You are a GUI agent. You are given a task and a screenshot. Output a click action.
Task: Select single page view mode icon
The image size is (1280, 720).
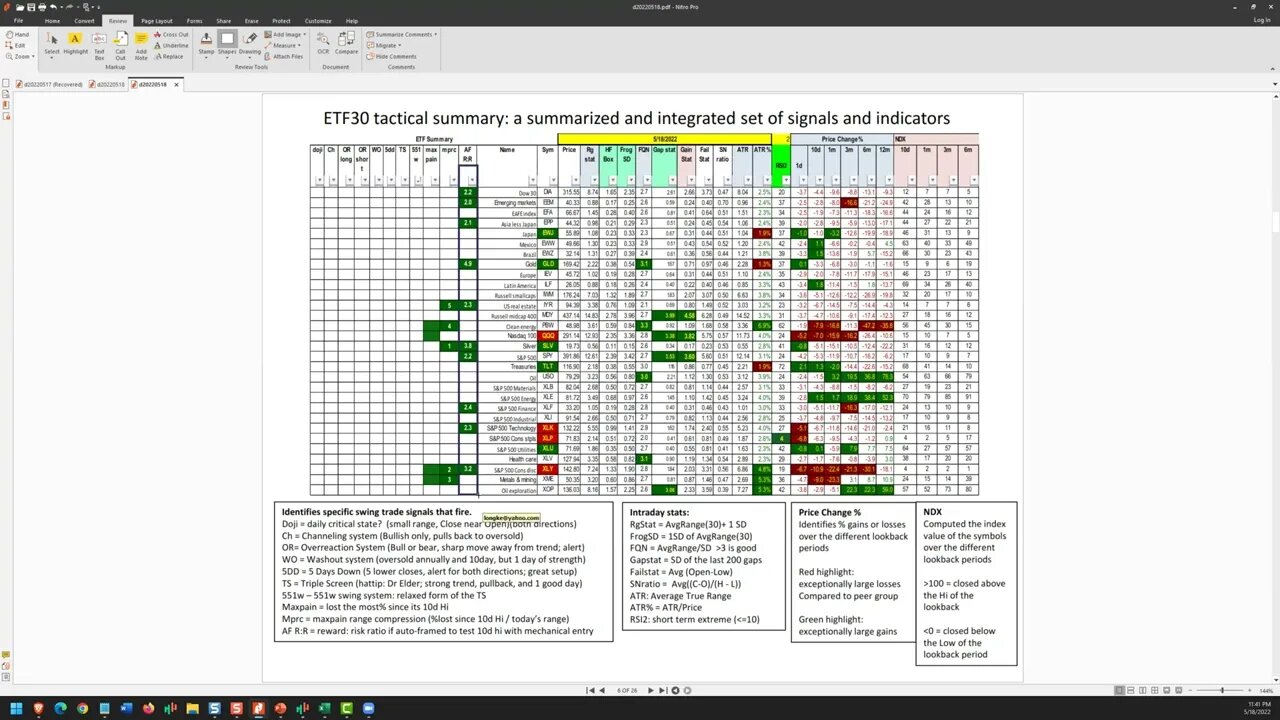[x=1119, y=690]
